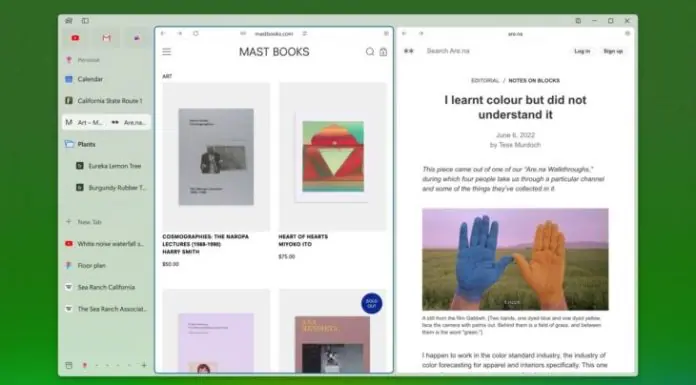This screenshot has width=696, height=385.
Task: Open the Burgundy Rubber Tree tab
Action: tap(111, 188)
